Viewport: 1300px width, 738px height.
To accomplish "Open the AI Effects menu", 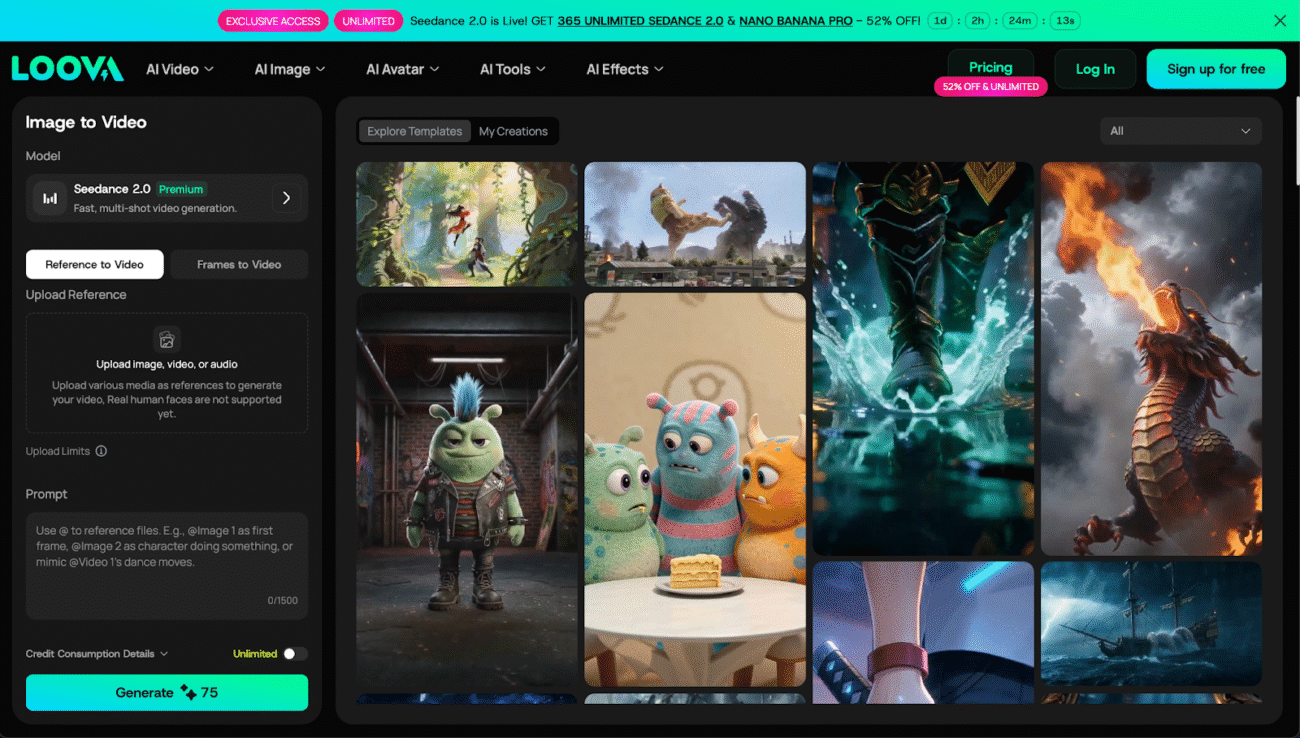I will 624,69.
